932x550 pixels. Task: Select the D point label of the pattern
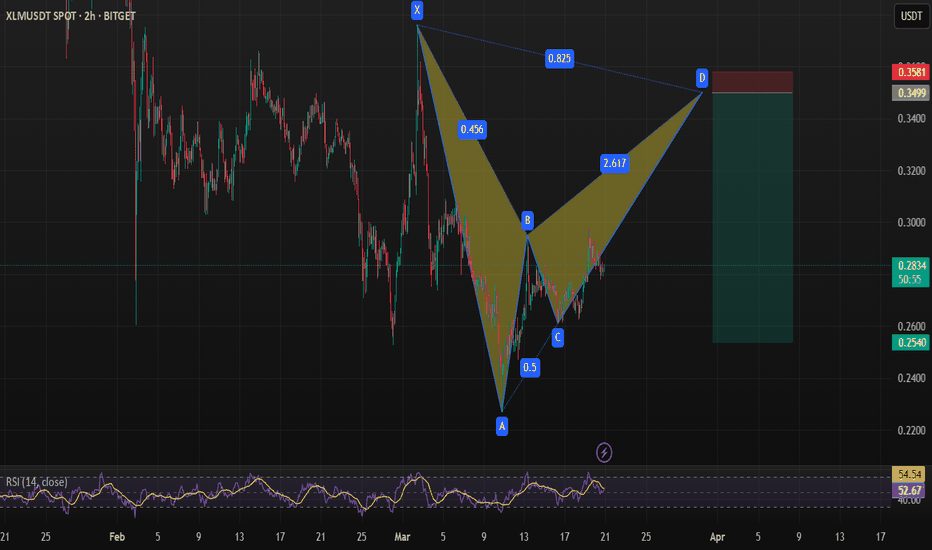coord(702,78)
